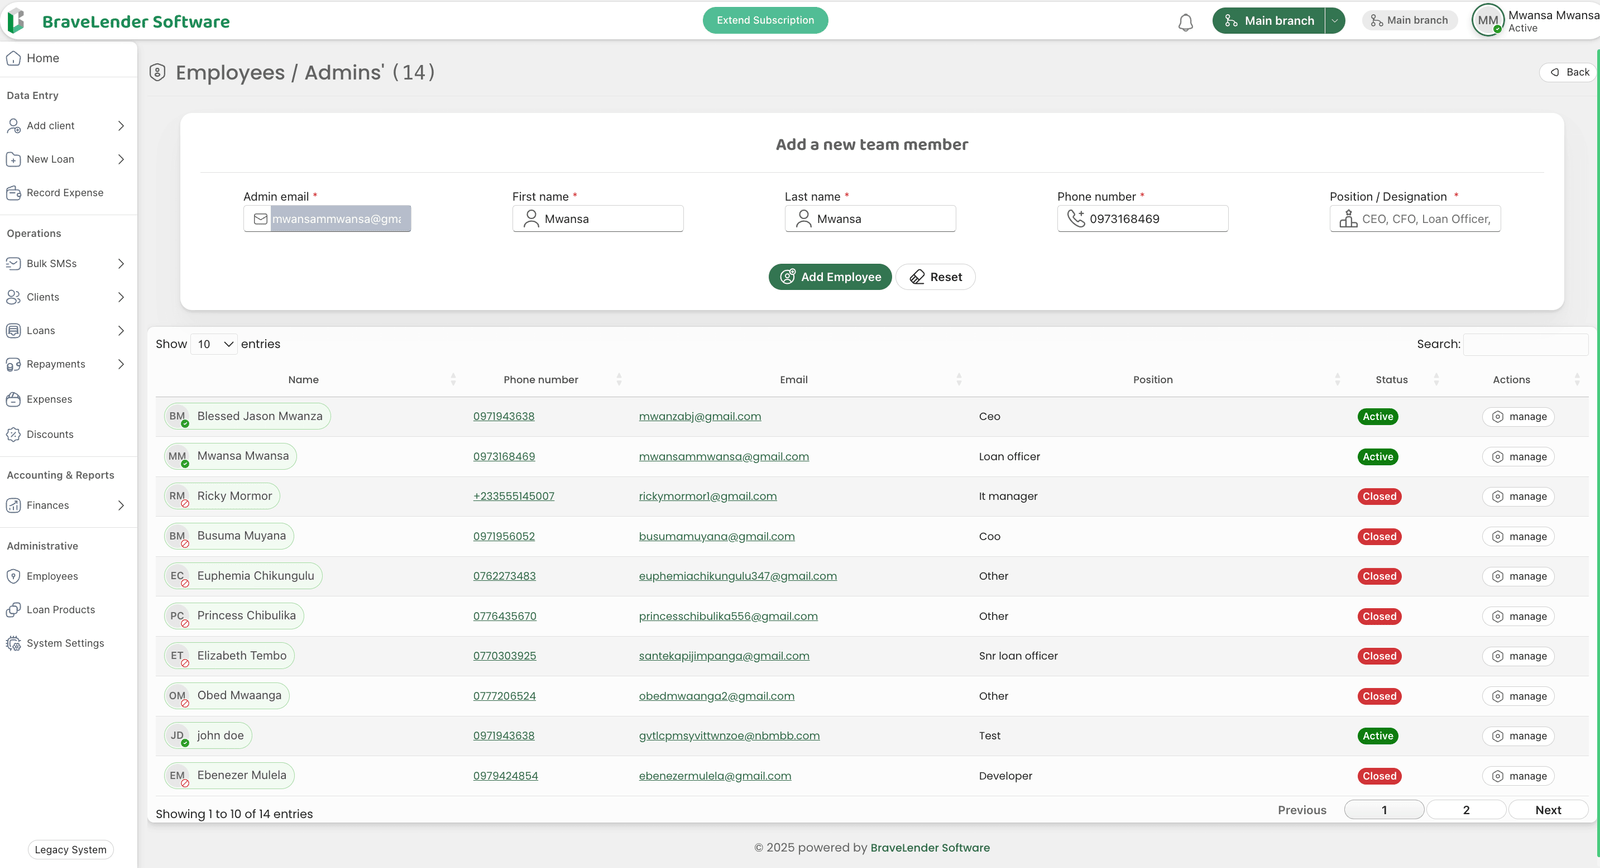This screenshot has height=868, width=1600.
Task: Open Ricky Mormor's email link
Action: tap(707, 497)
